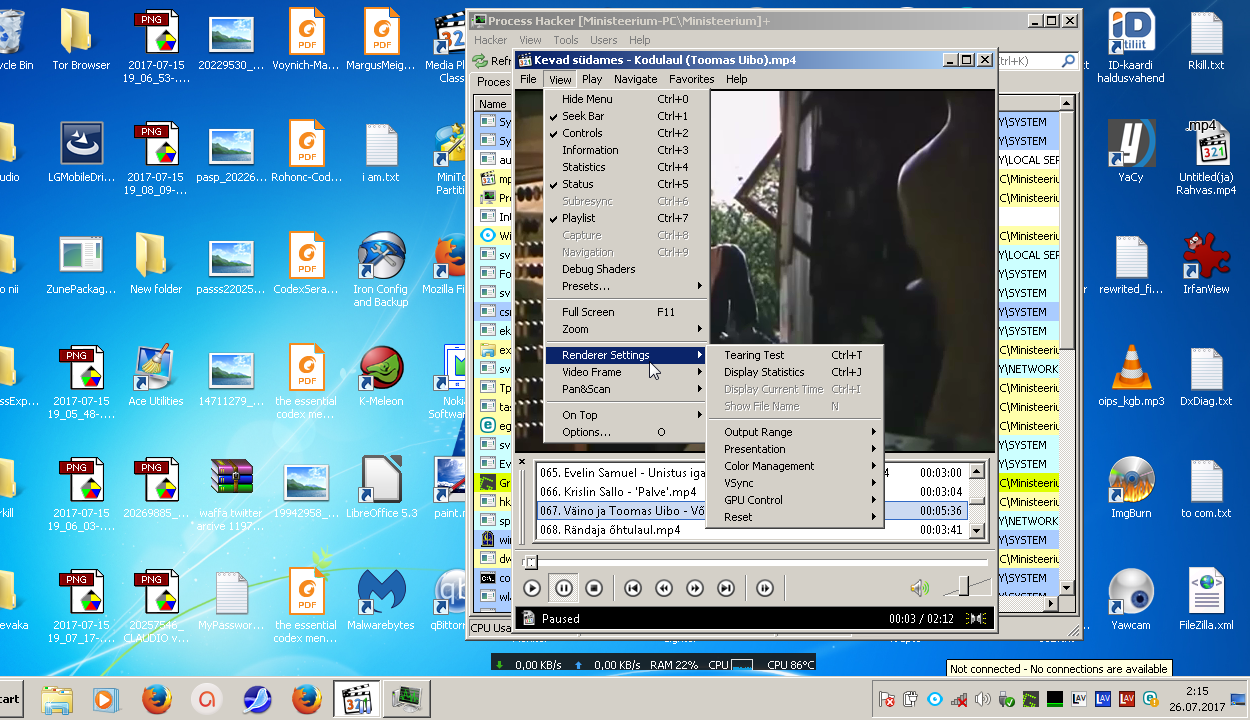
Task: Click the Stop playback button
Action: [x=594, y=589]
